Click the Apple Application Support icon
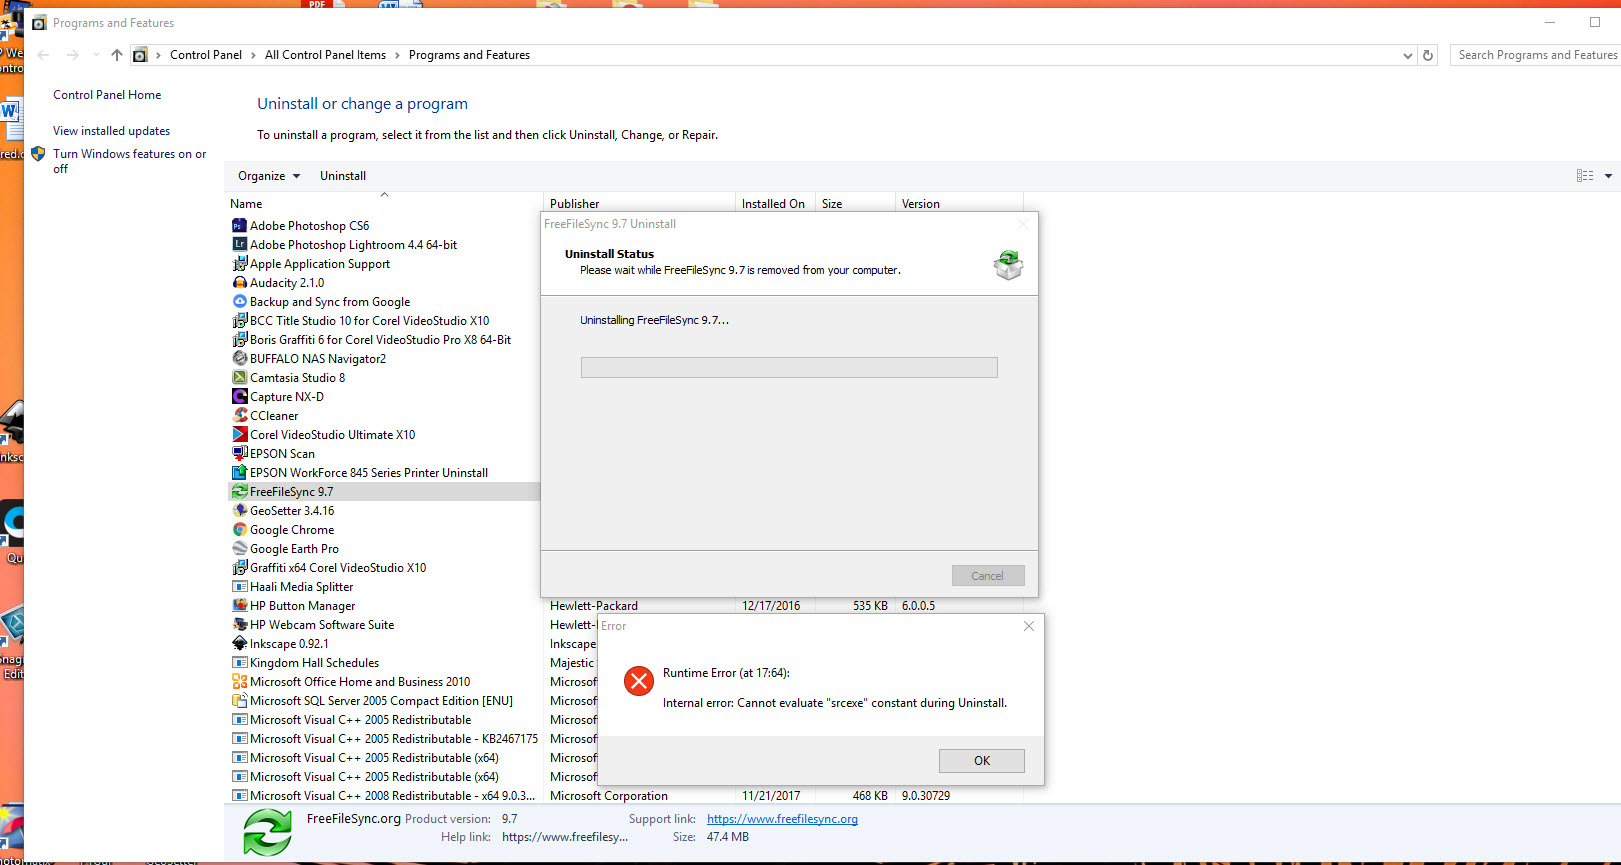Image resolution: width=1621 pixels, height=865 pixels. pyautogui.click(x=239, y=264)
